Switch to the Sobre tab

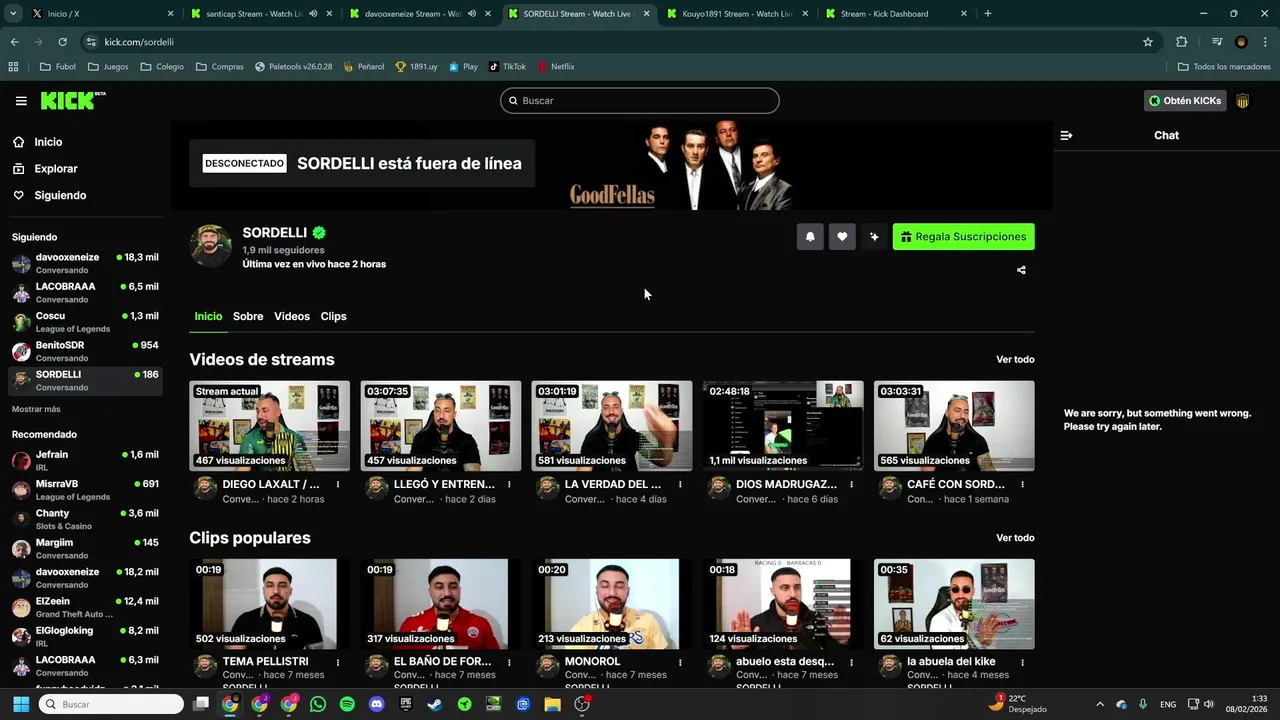(248, 316)
